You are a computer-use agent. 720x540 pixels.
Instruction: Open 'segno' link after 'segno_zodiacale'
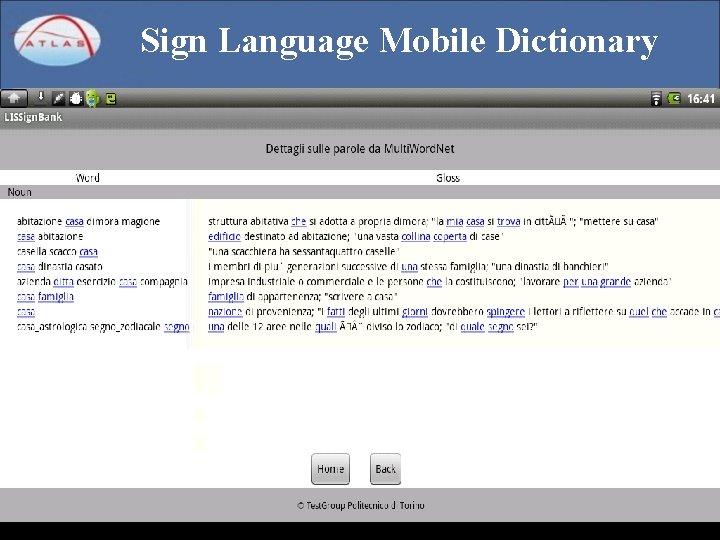pos(177,327)
